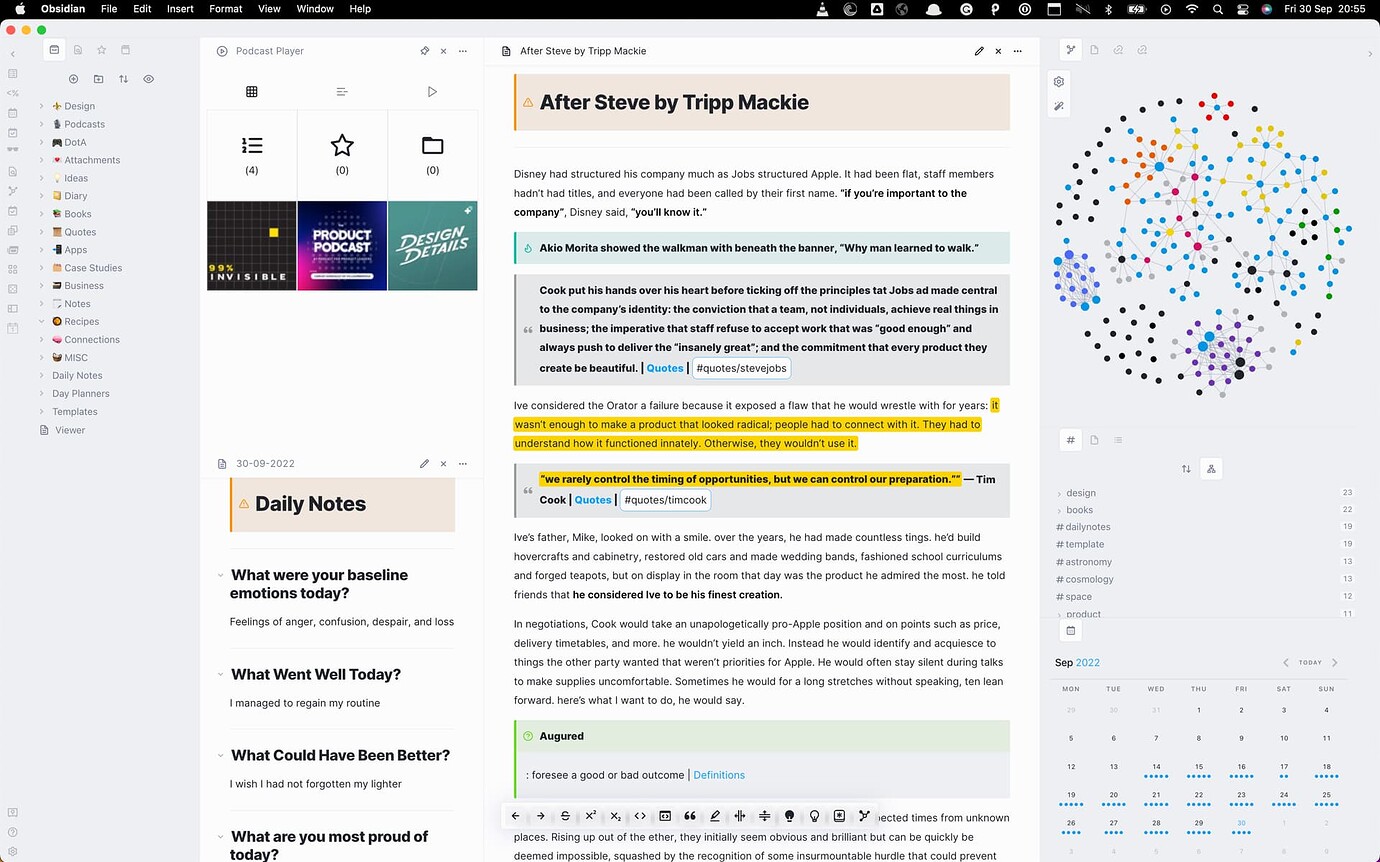Viewport: 1380px width, 862px height.
Task: Open the podcast favorites star tile
Action: 342,154
